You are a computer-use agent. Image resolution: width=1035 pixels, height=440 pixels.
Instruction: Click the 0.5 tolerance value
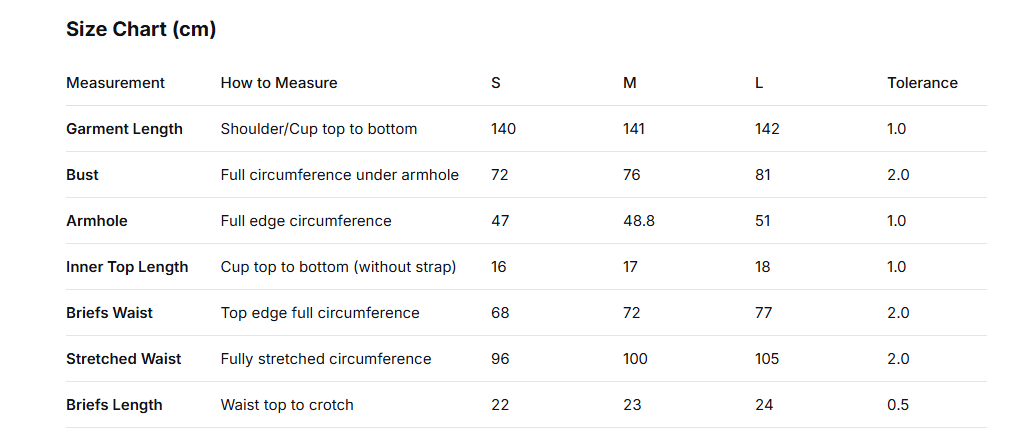point(898,405)
